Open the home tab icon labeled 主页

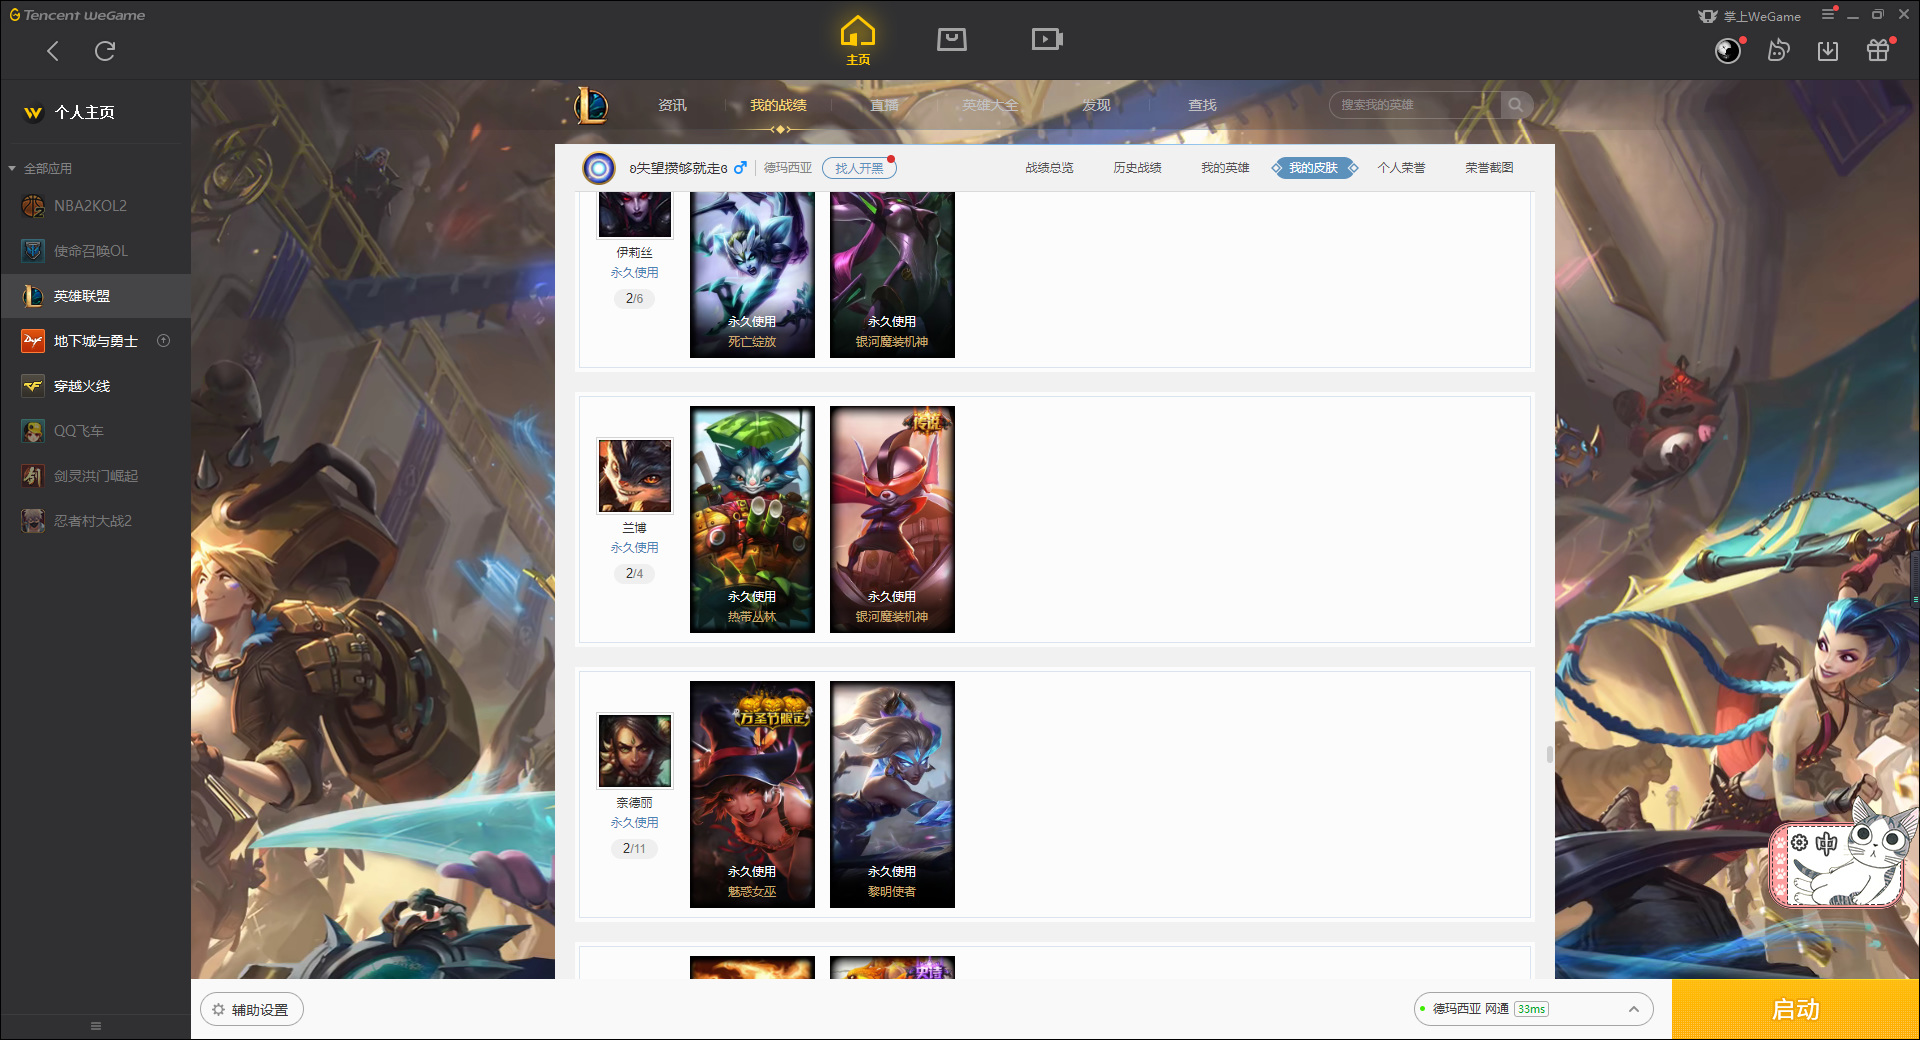pyautogui.click(x=858, y=41)
